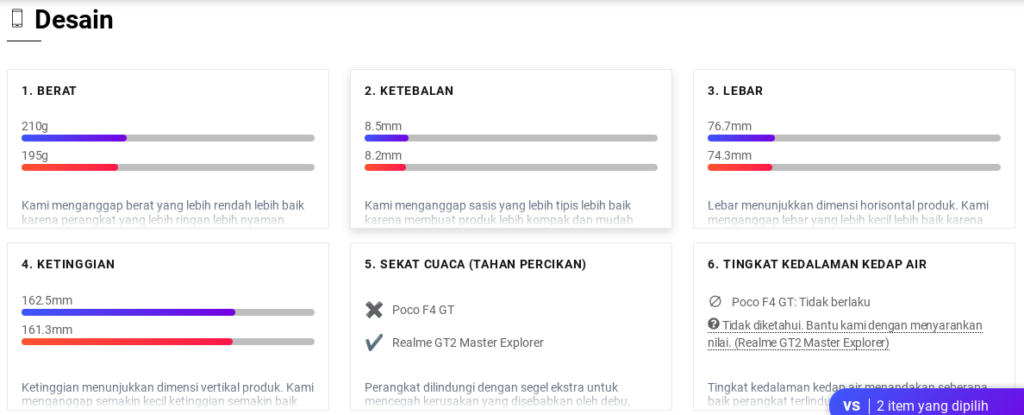This screenshot has height=415, width=1024.
Task: Select the 8.2mm thickness bar
Action: [511, 167]
